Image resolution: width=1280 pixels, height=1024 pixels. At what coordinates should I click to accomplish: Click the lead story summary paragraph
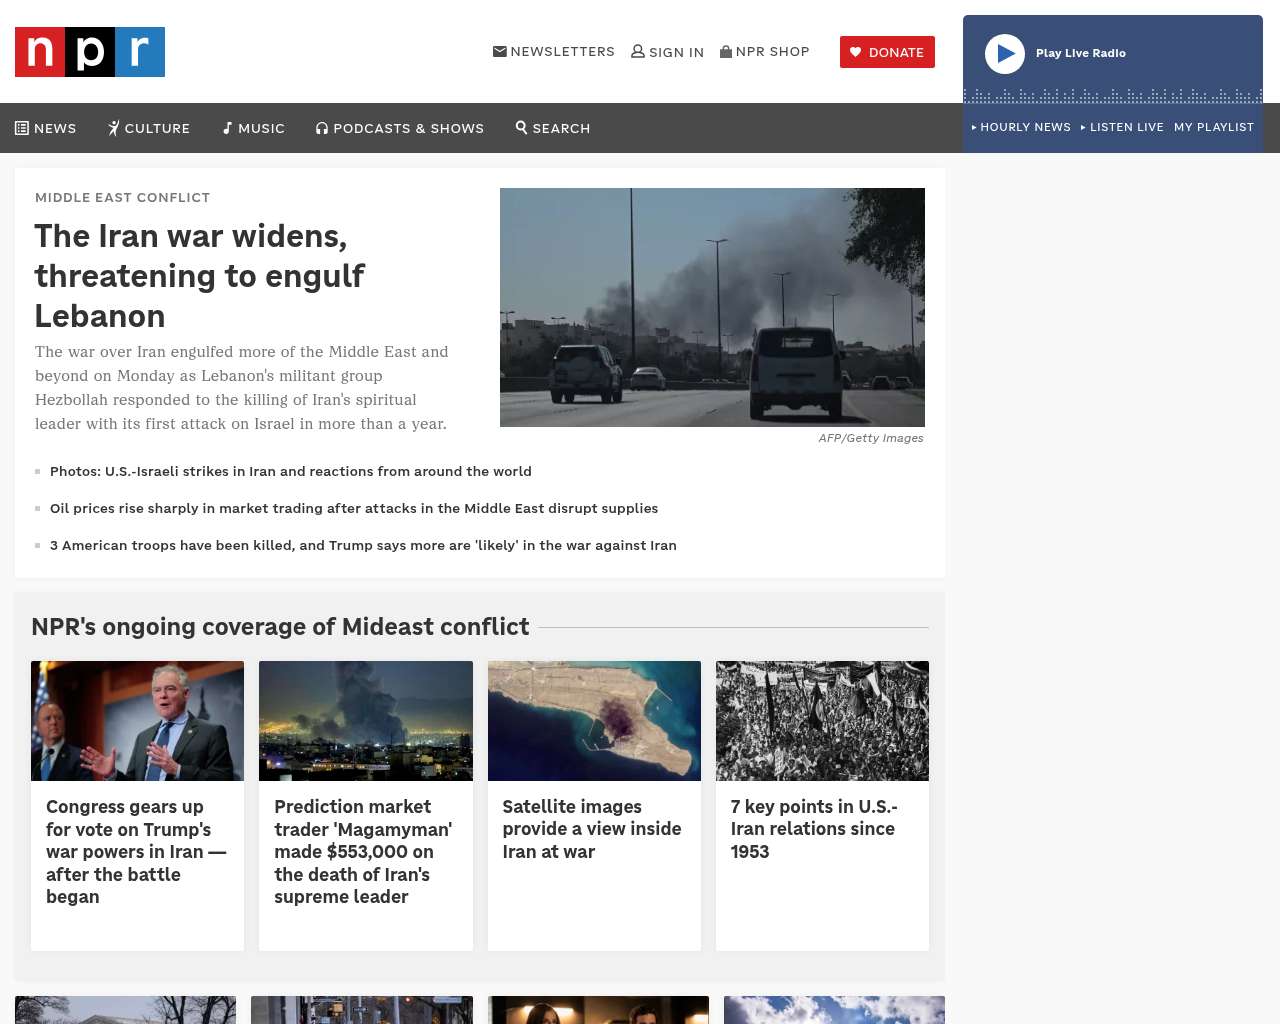(242, 388)
